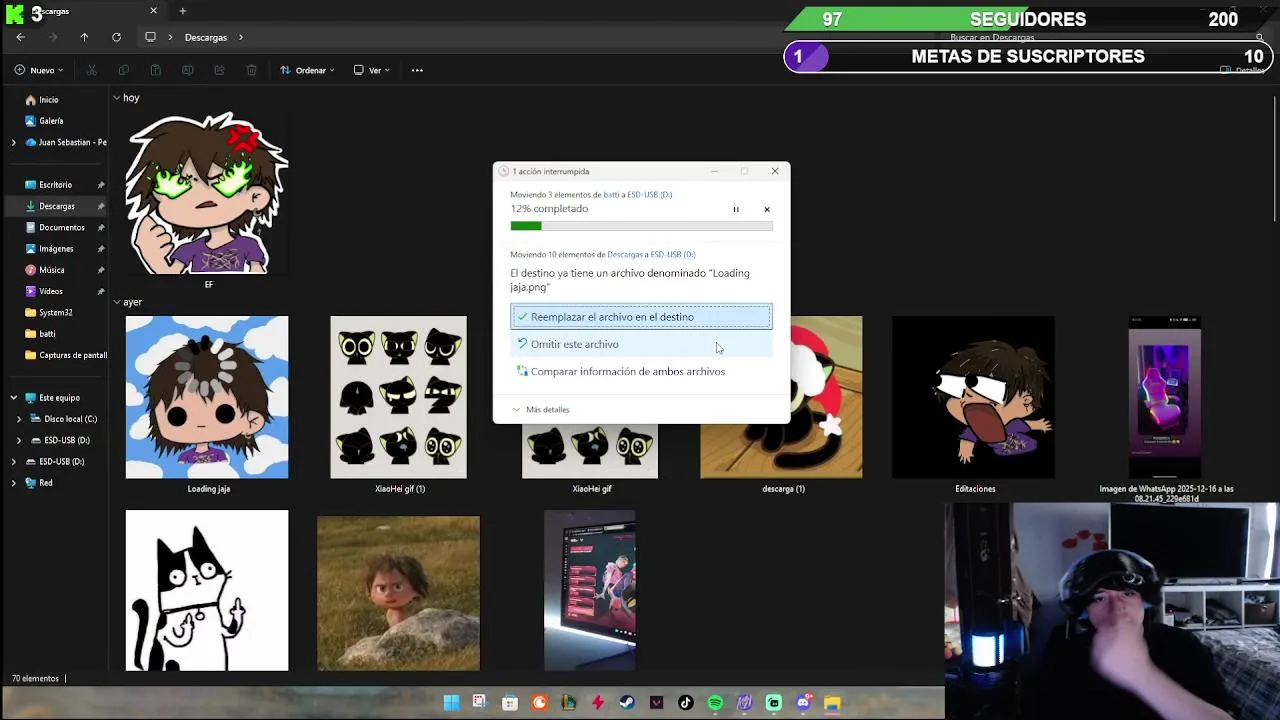The height and width of the screenshot is (720, 1280).
Task: Click the 12% progress bar in the dialog
Action: 641,226
